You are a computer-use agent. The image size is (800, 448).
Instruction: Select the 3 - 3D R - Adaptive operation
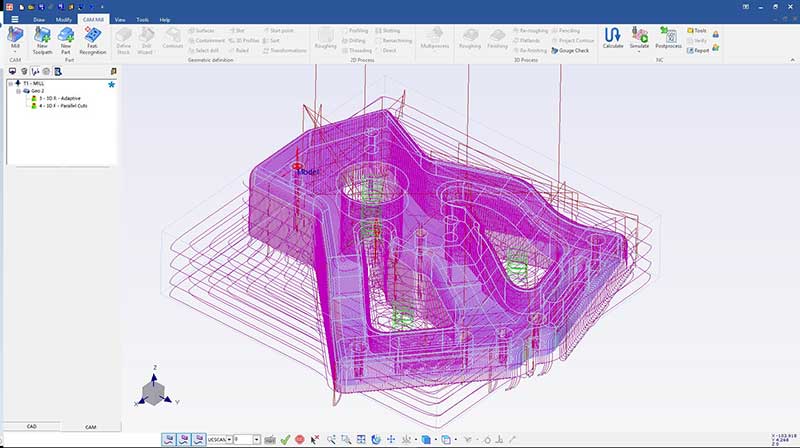58,98
